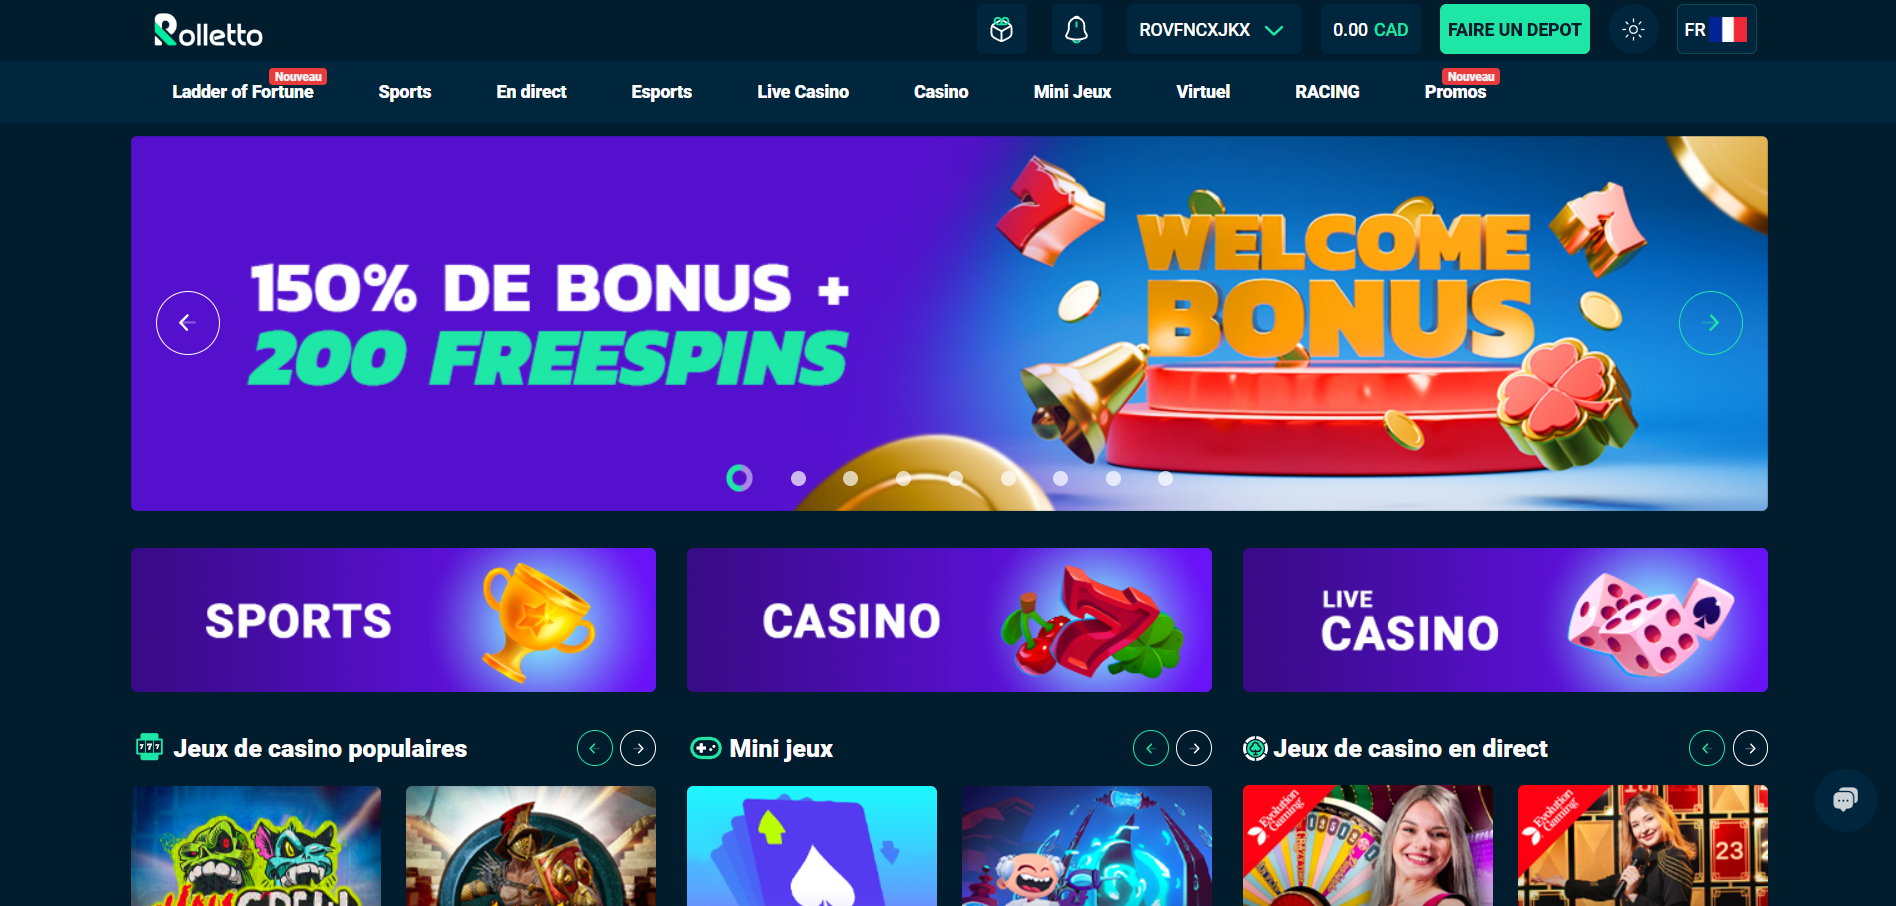Show previous Mini jeux games
The width and height of the screenshot is (1896, 906).
1151,748
